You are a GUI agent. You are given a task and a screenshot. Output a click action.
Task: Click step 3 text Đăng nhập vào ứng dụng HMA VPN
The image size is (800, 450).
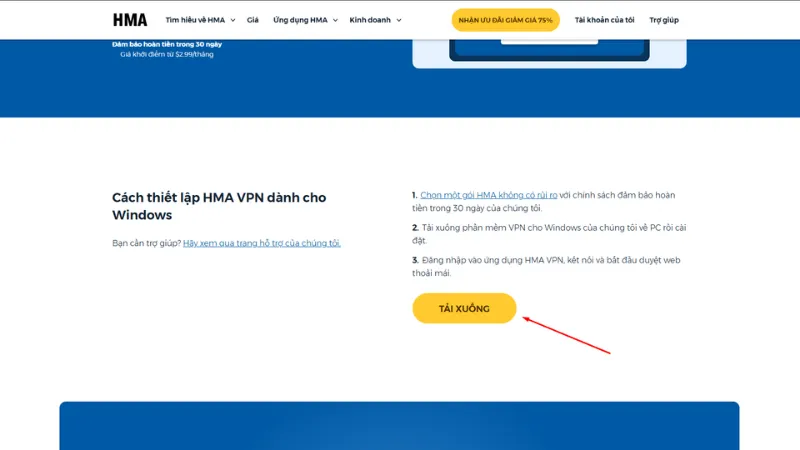546,266
